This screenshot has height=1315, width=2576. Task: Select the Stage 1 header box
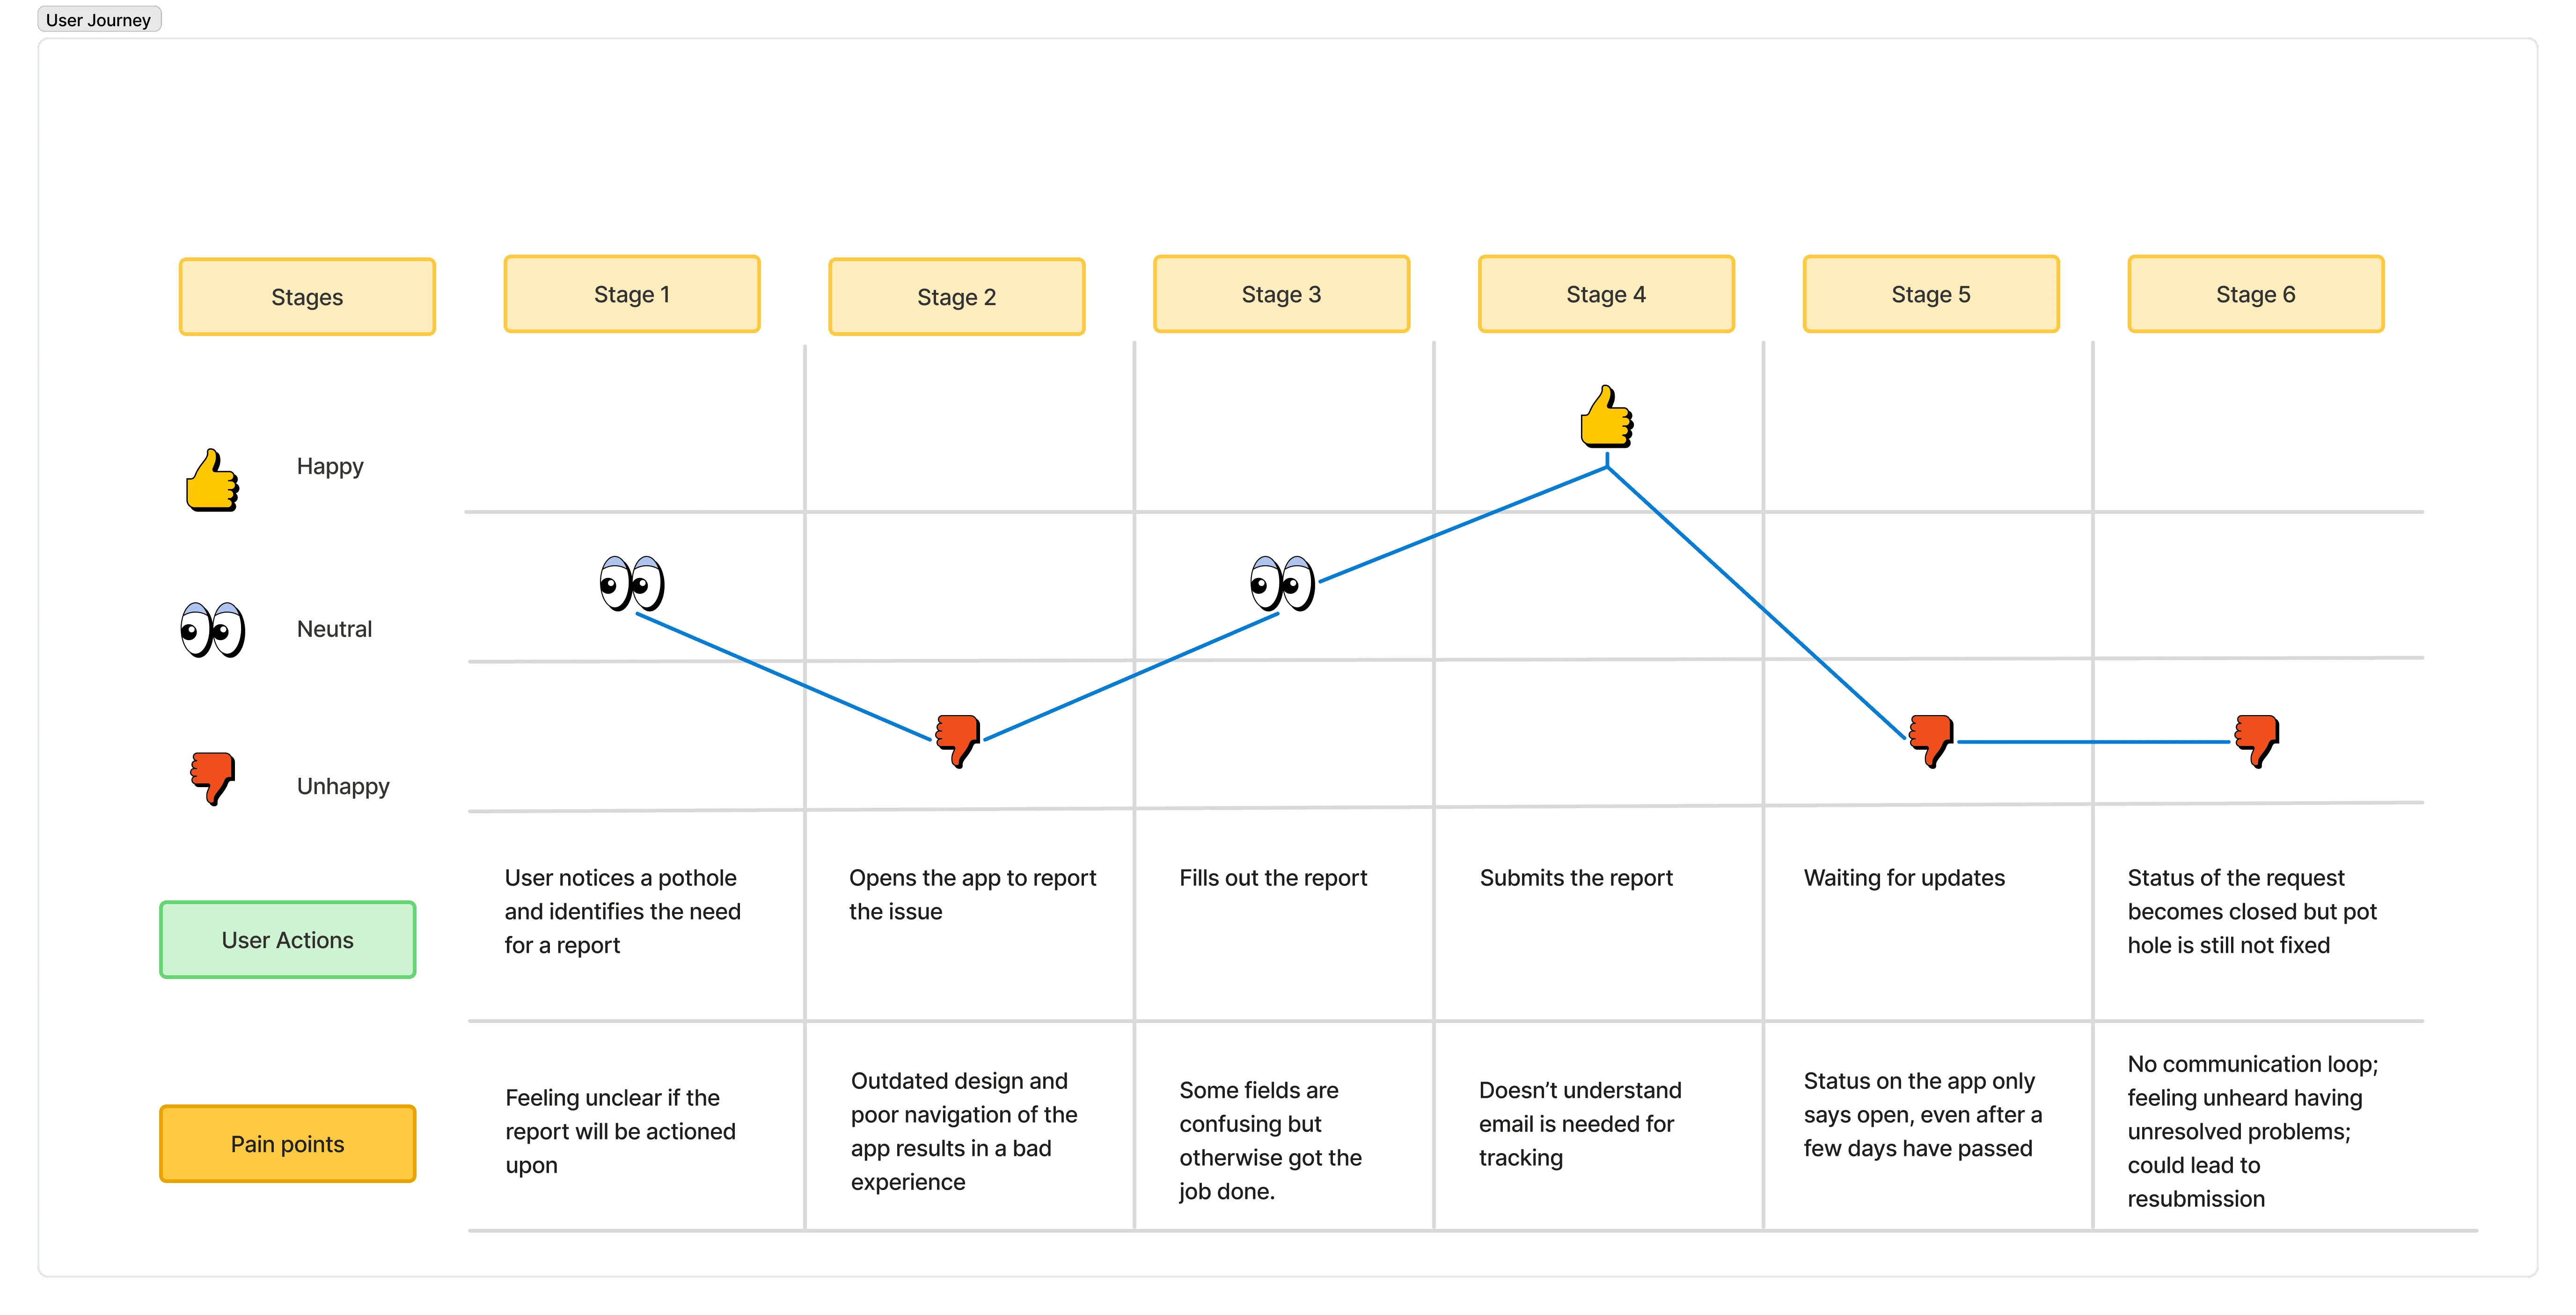coord(632,294)
